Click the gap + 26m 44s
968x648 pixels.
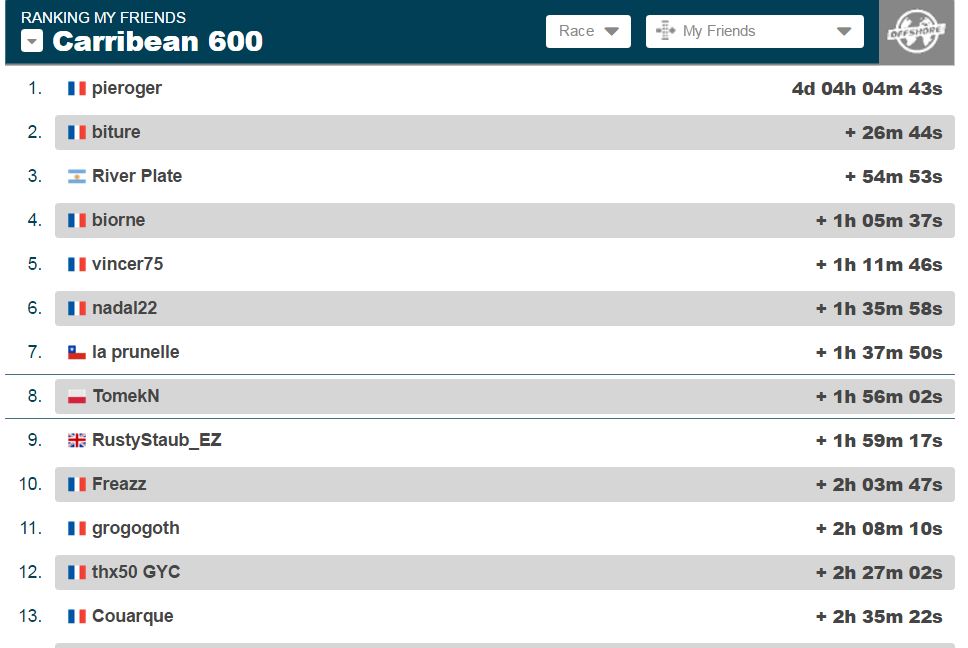pyautogui.click(x=893, y=133)
